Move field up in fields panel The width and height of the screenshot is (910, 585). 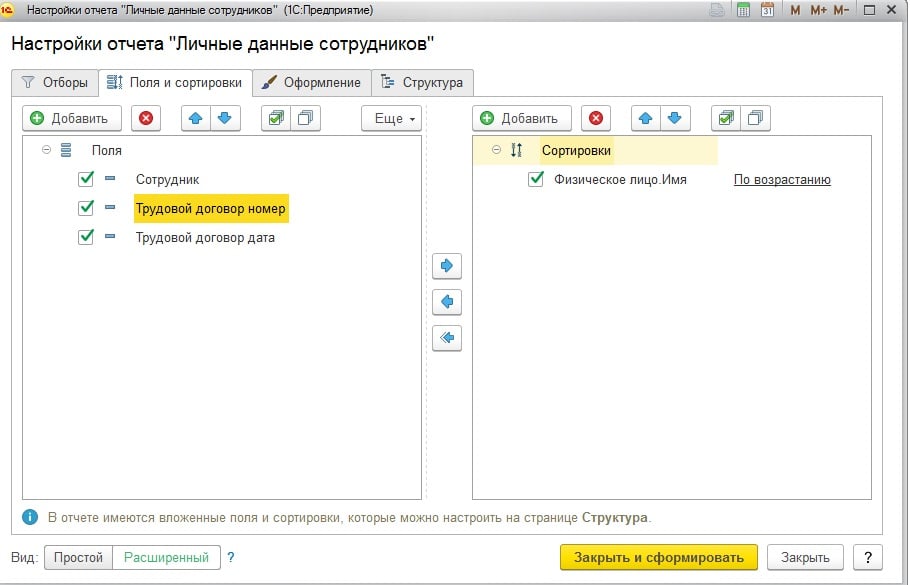click(x=196, y=118)
